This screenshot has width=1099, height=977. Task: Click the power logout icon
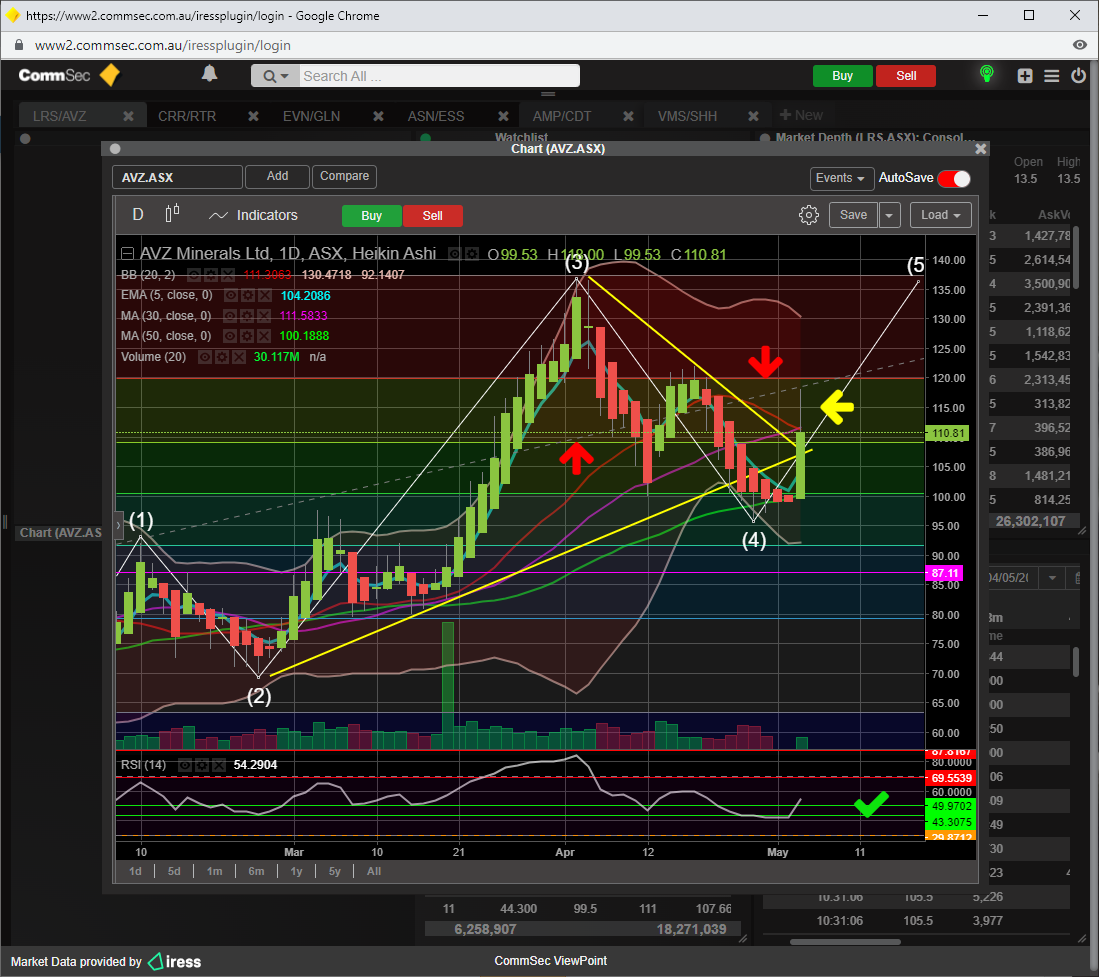click(x=1078, y=76)
